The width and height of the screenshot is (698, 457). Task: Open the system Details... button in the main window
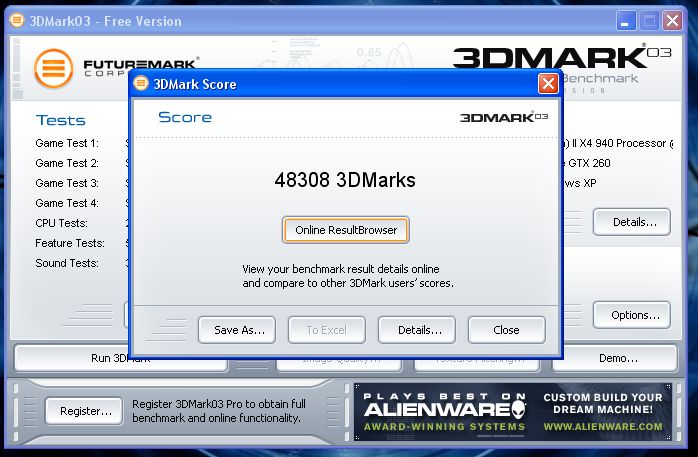(632, 222)
